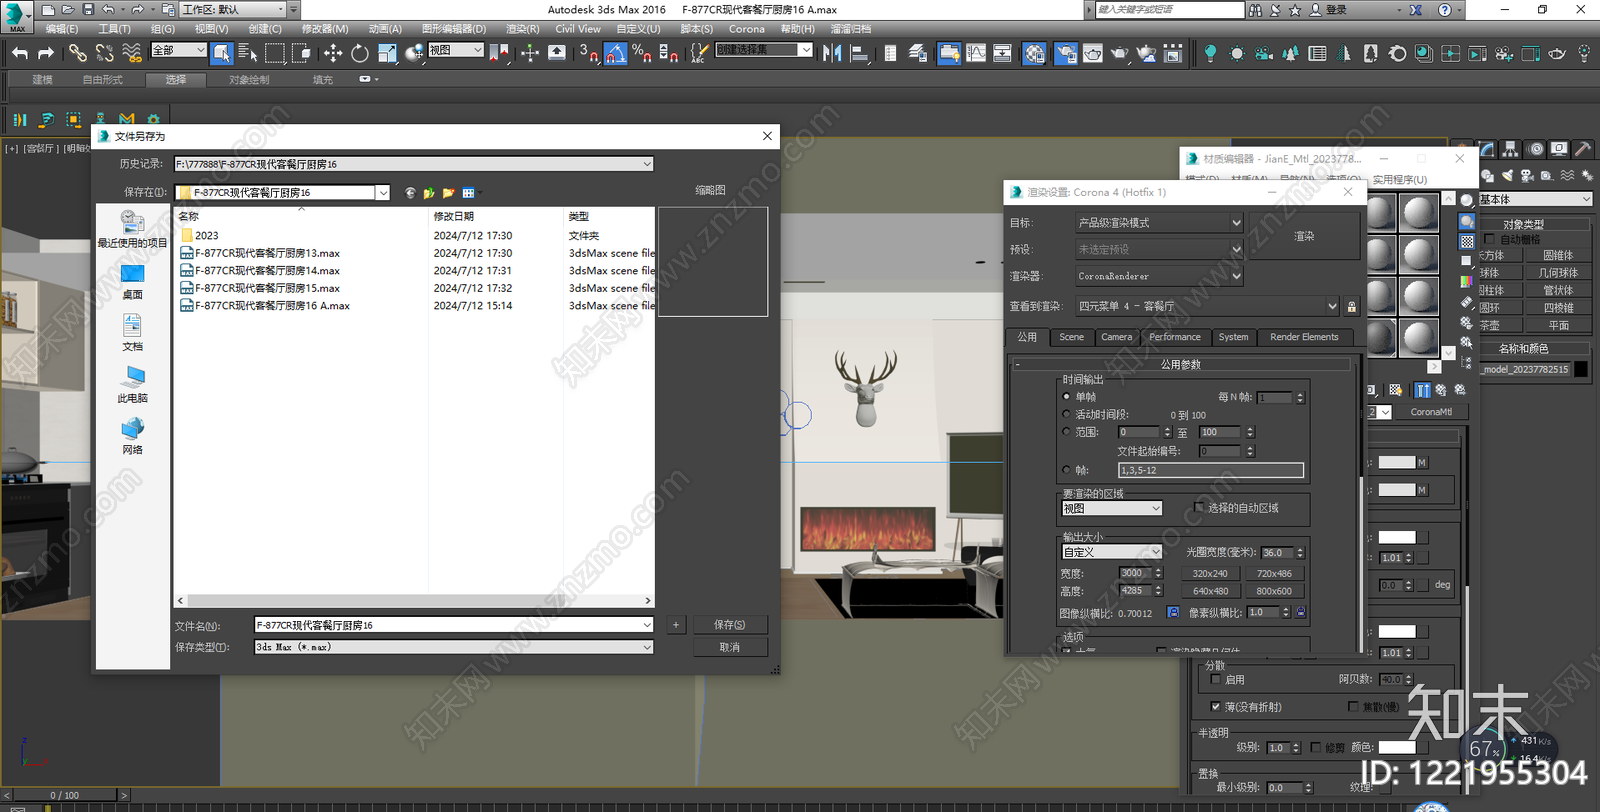This screenshot has height=812, width=1600.
Task: Open the Material Editor toolbar icon
Action: [1034, 52]
